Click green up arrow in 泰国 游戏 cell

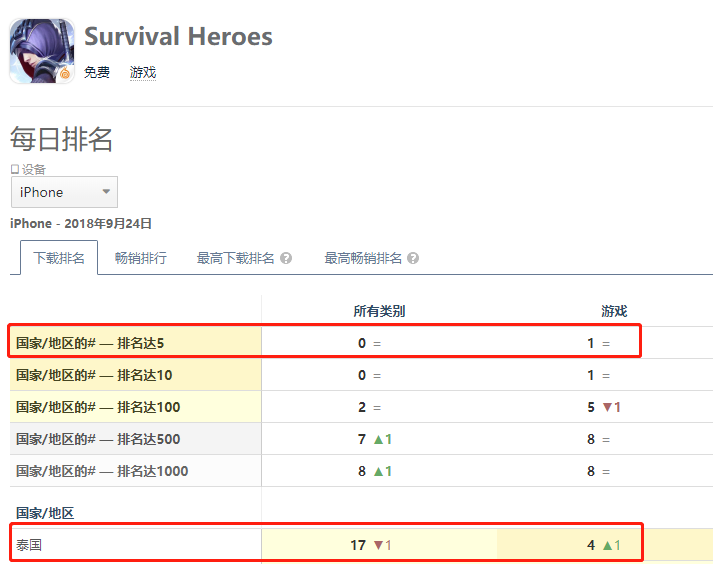(608, 545)
